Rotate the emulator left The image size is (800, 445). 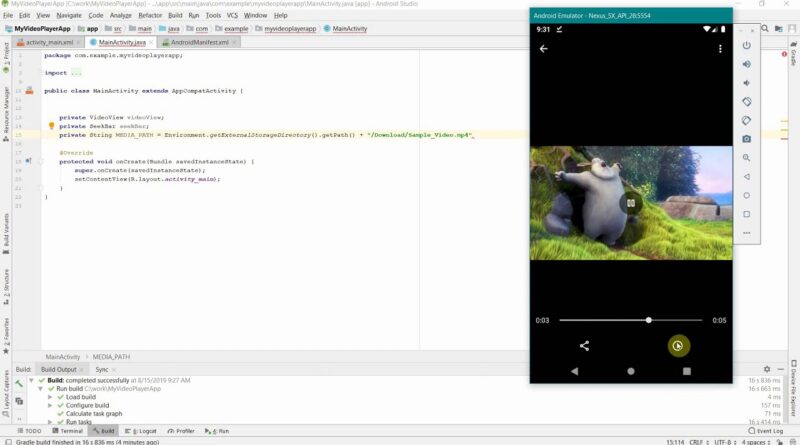click(746, 102)
